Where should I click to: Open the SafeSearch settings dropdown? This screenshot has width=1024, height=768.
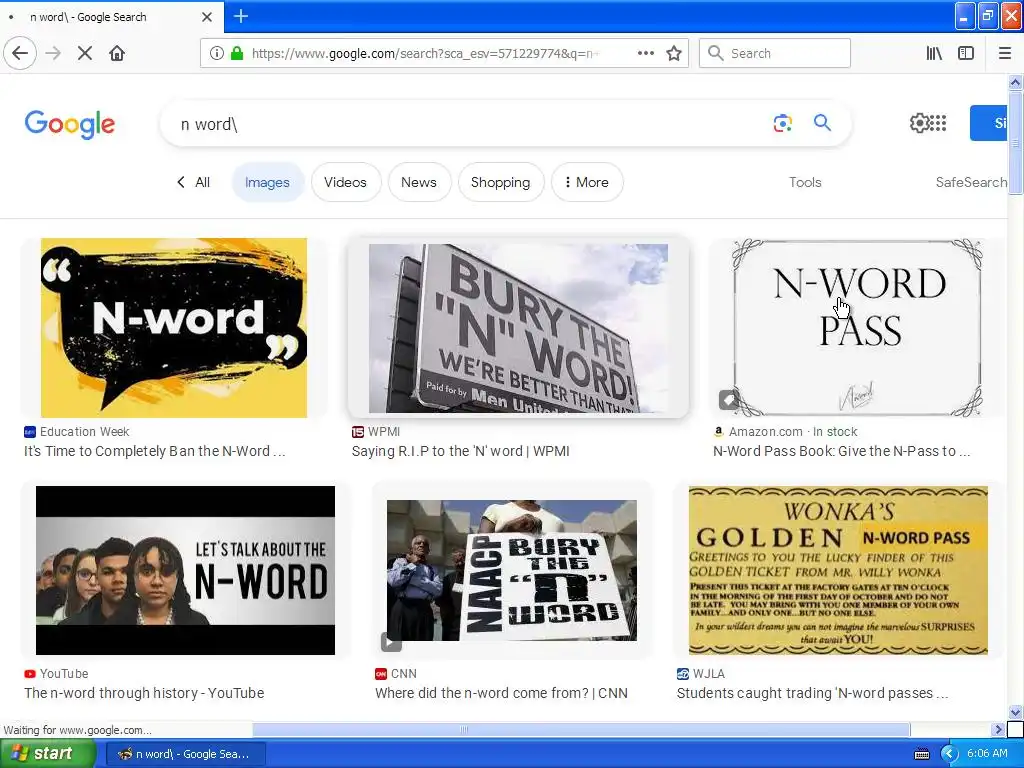(970, 182)
